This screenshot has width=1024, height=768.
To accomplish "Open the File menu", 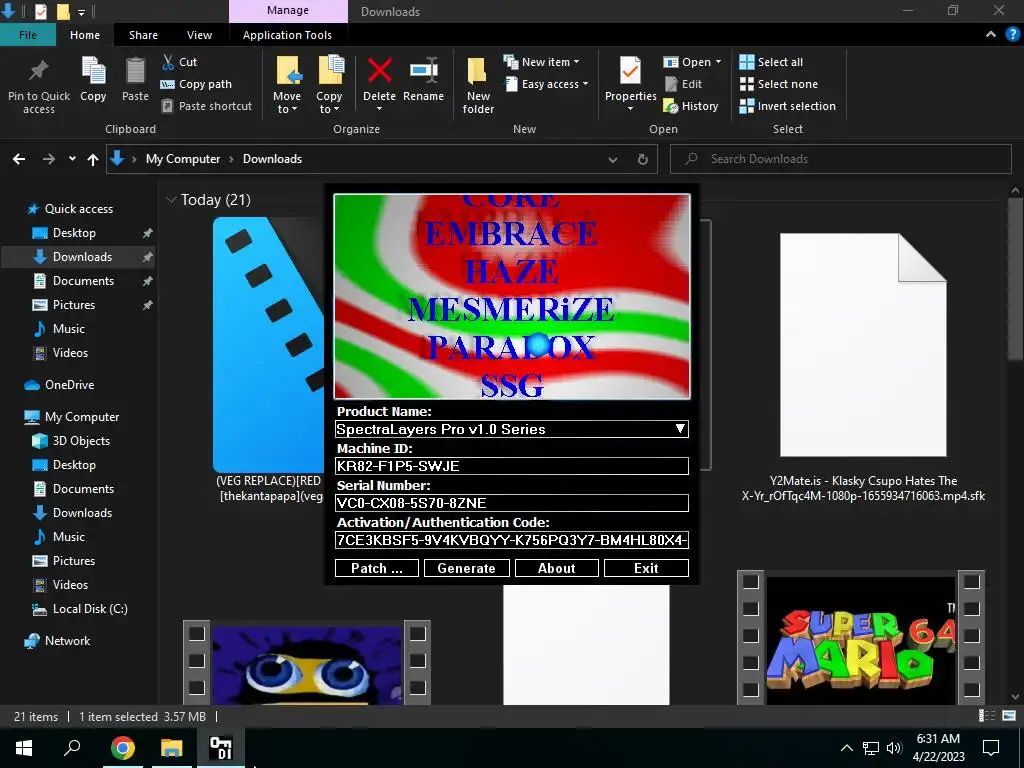I will [x=28, y=35].
